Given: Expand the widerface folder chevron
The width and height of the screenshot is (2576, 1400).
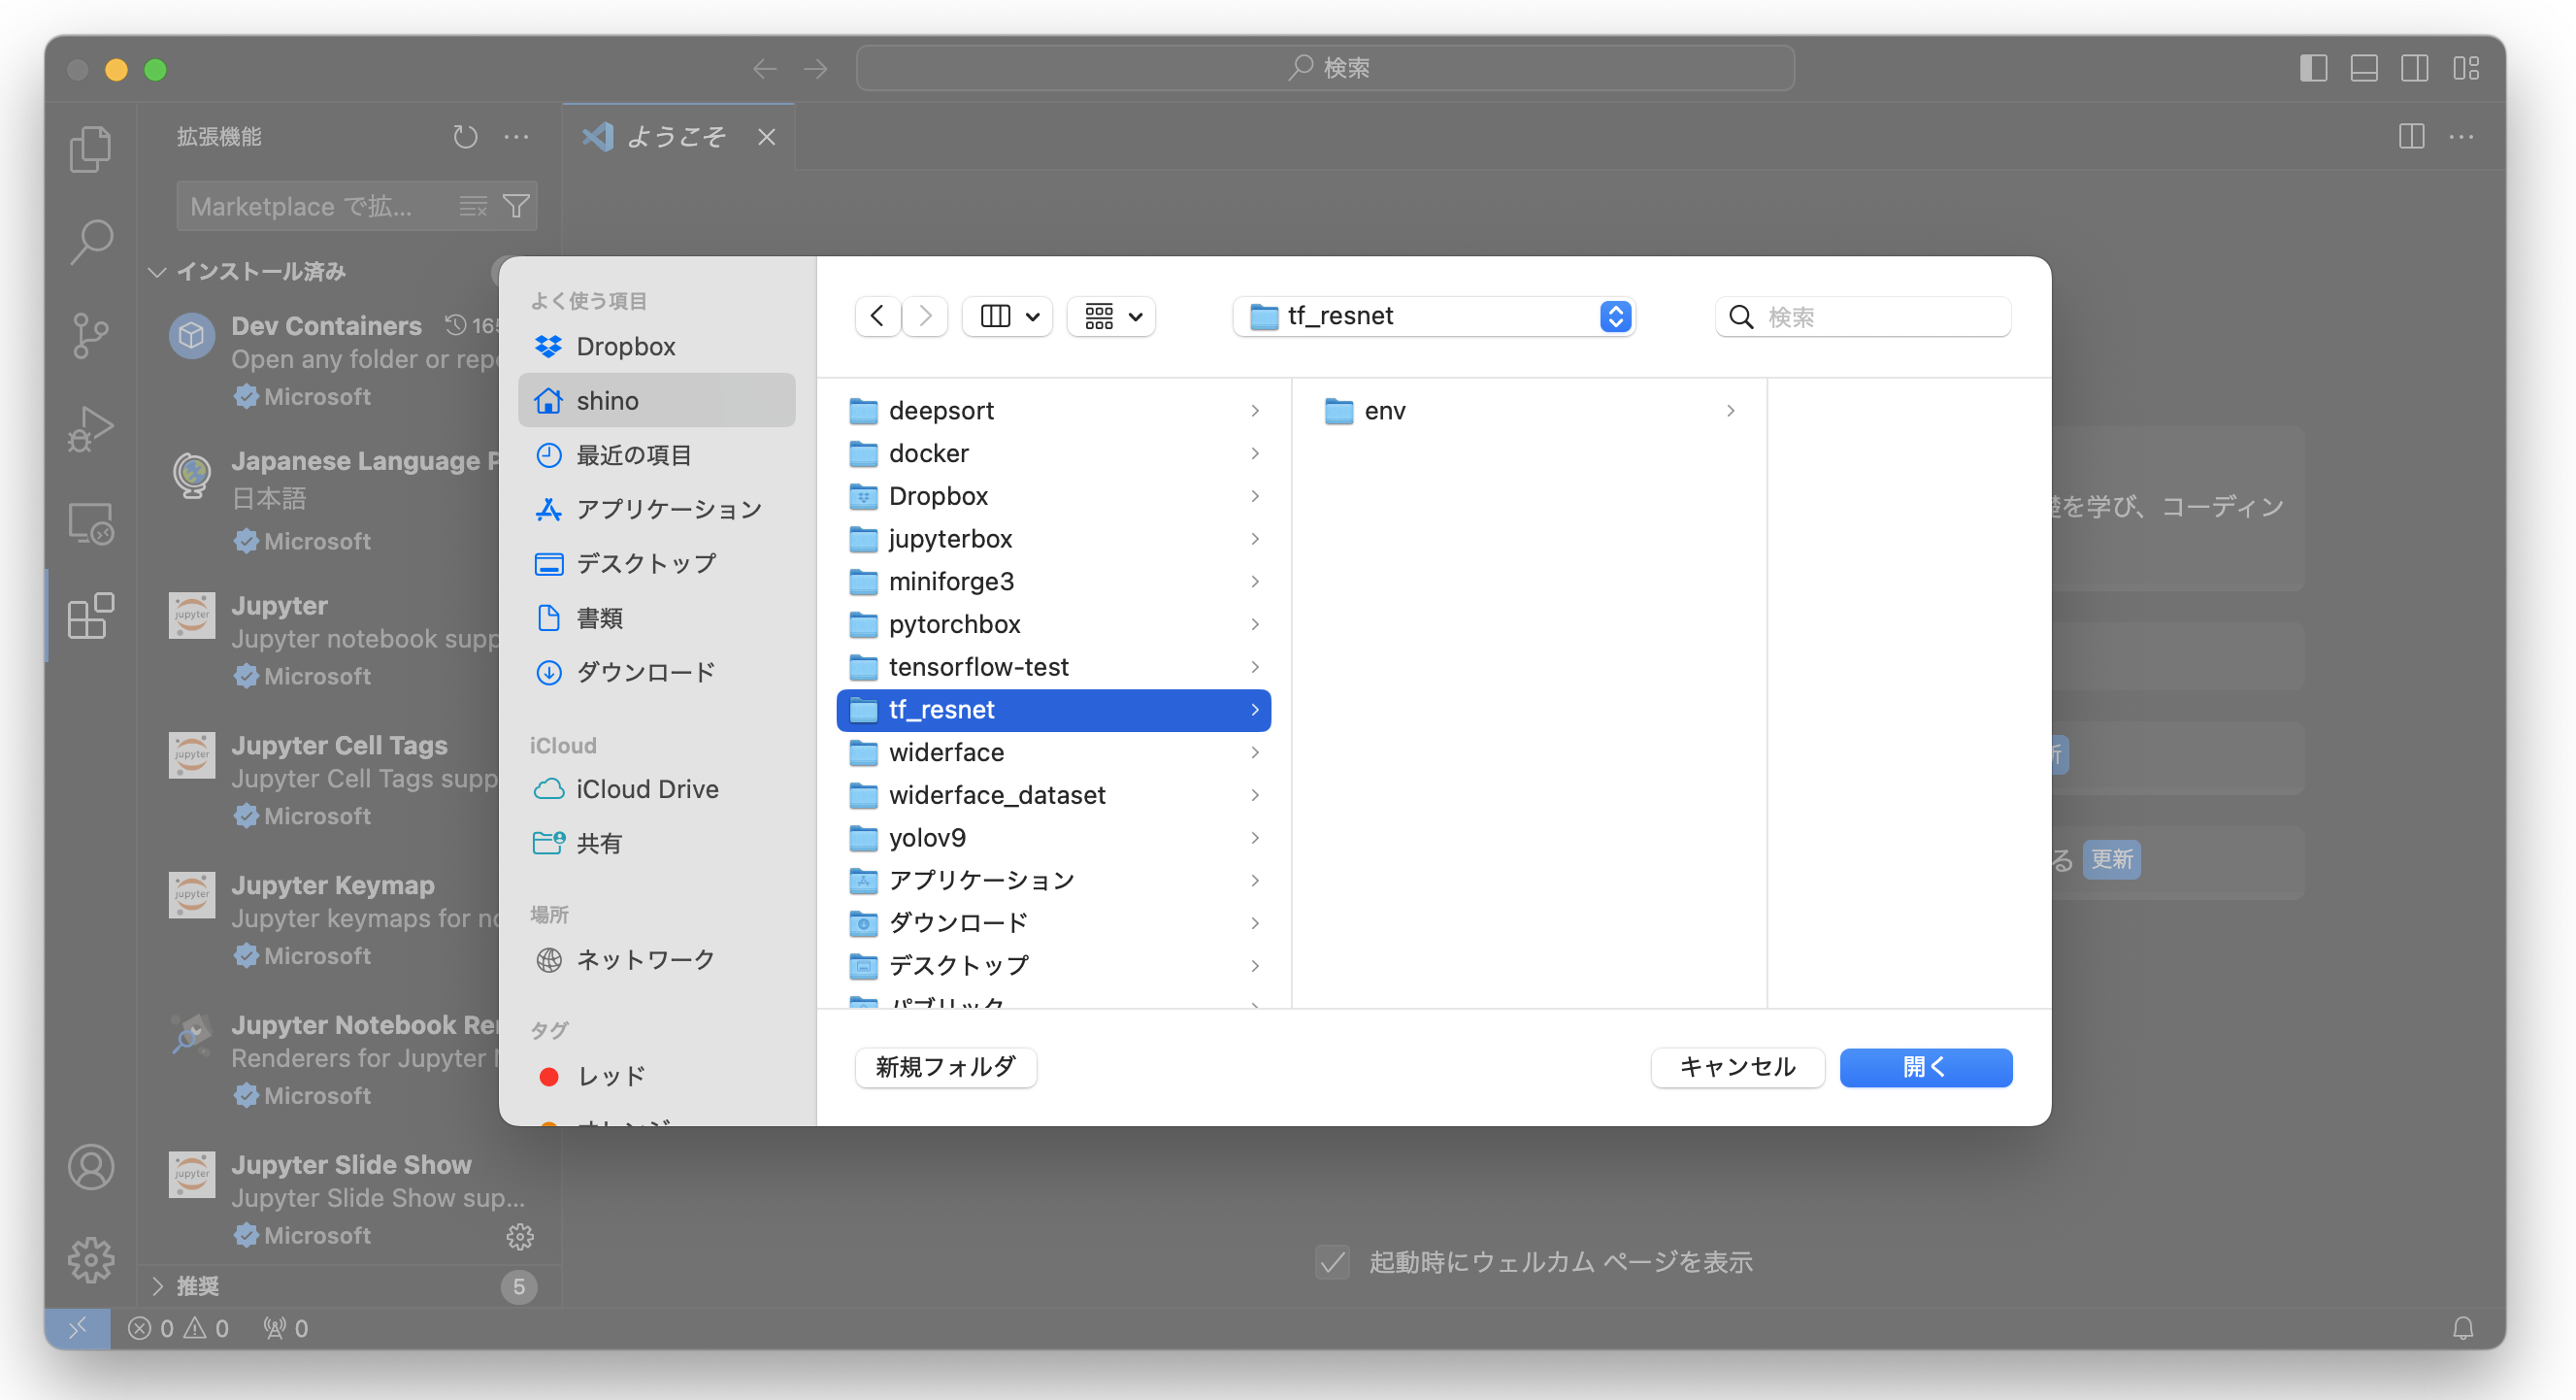Looking at the screenshot, I should [1255, 752].
